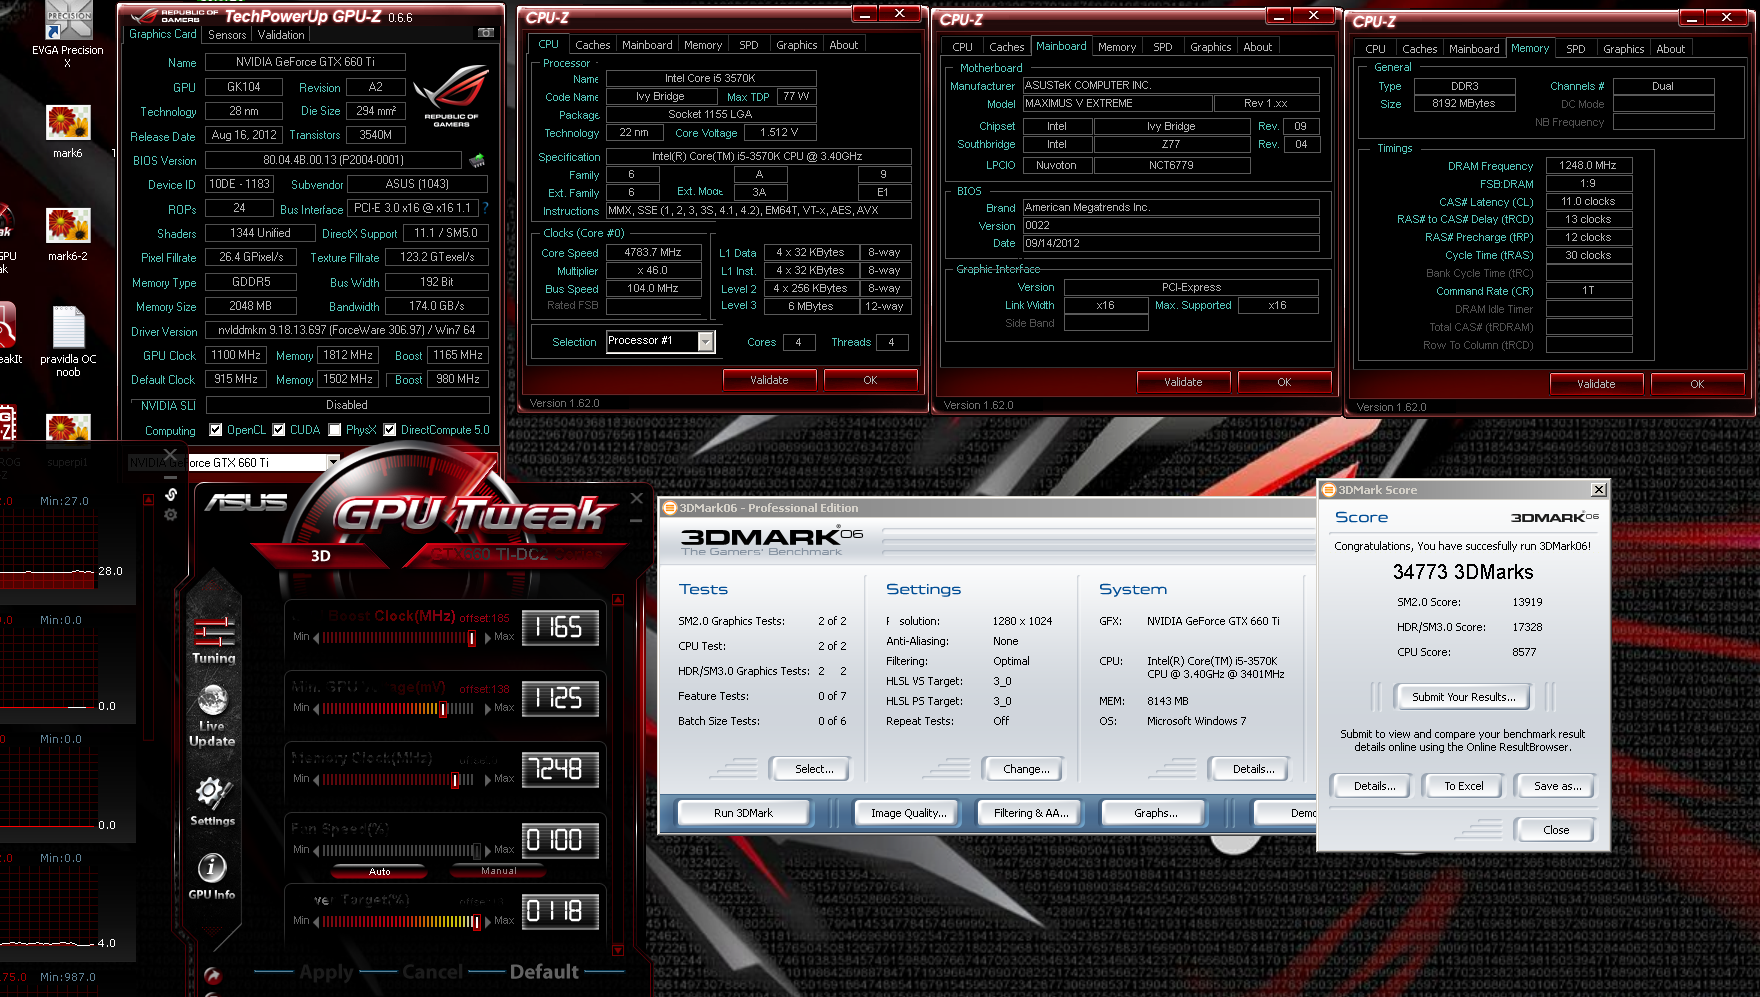Open Graphics tab in CPU-Z Memory window
Image resolution: width=1760 pixels, height=997 pixels.
coord(1623,49)
